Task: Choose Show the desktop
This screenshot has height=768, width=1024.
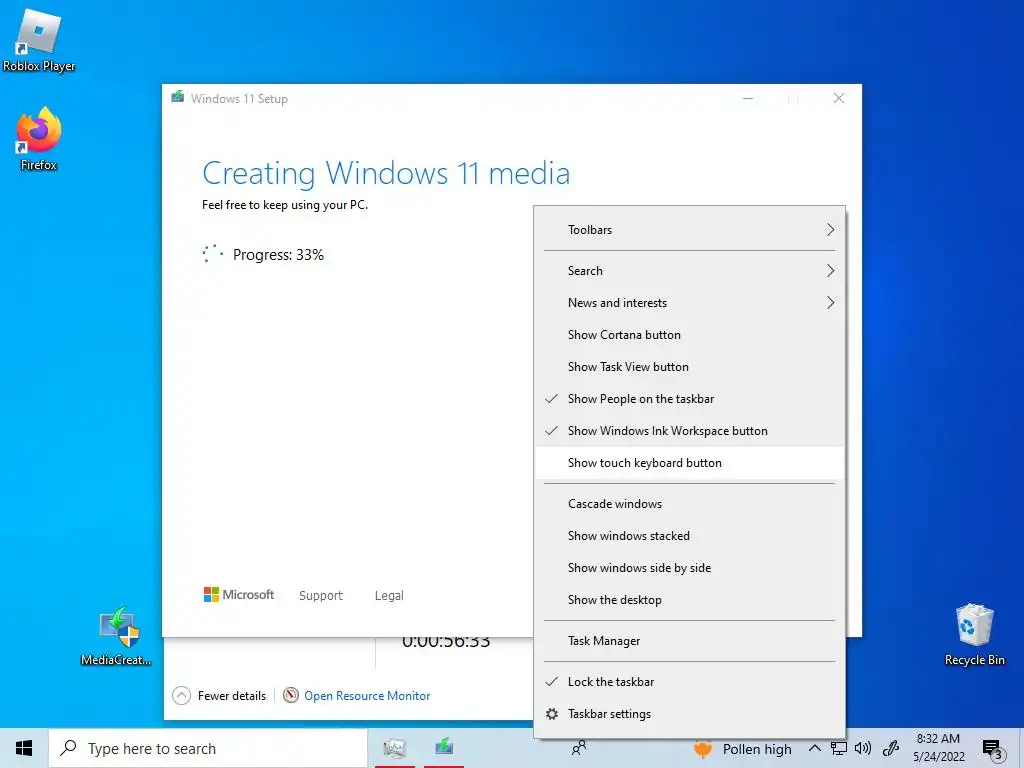Action: tap(690, 600)
